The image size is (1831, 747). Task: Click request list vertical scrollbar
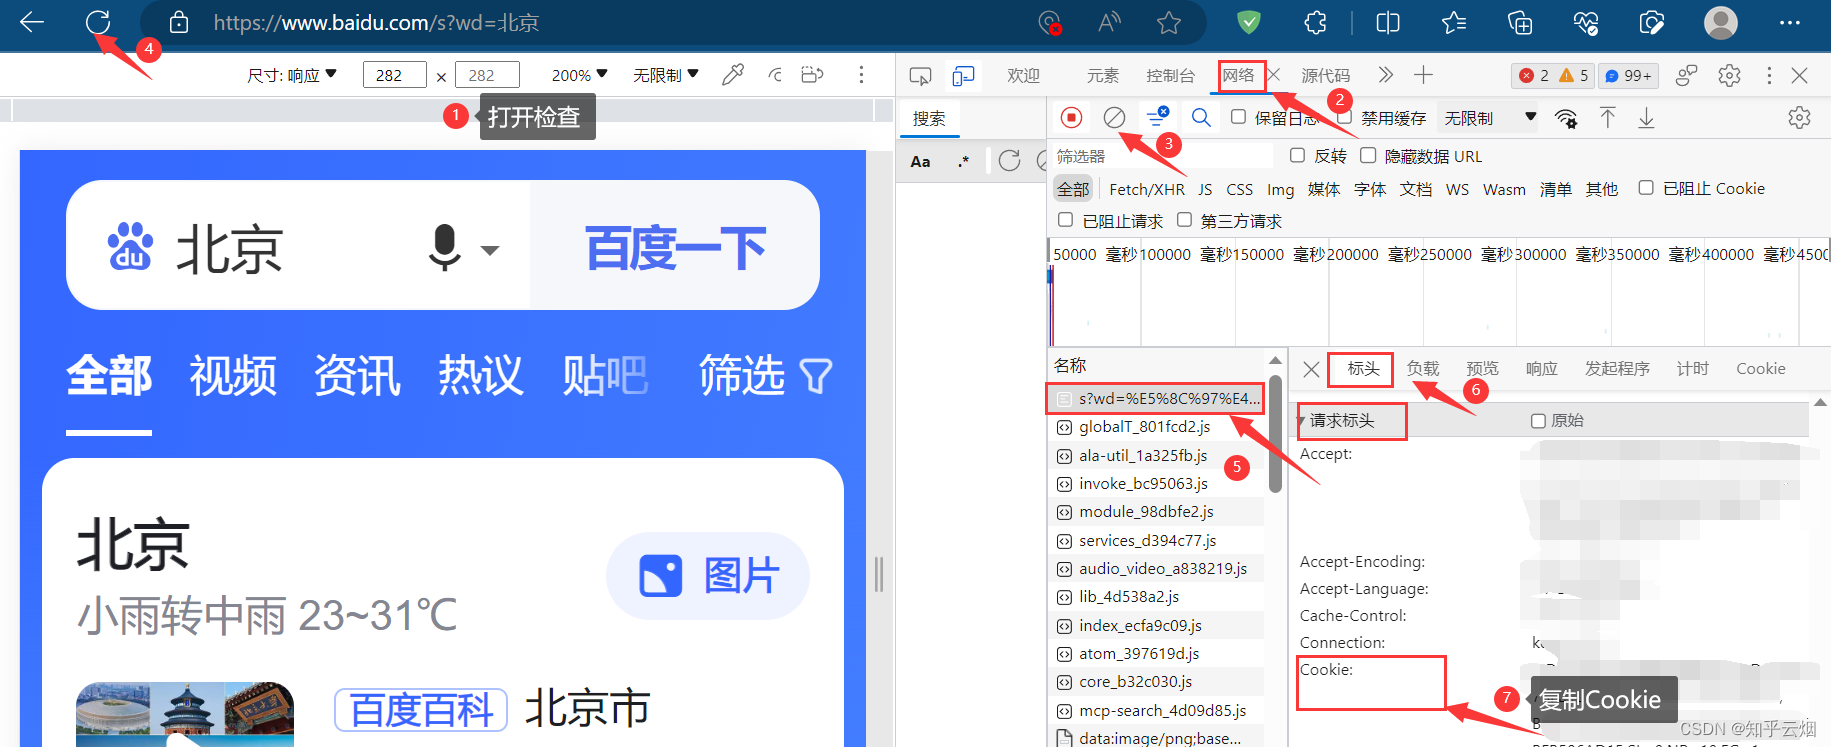click(1275, 434)
